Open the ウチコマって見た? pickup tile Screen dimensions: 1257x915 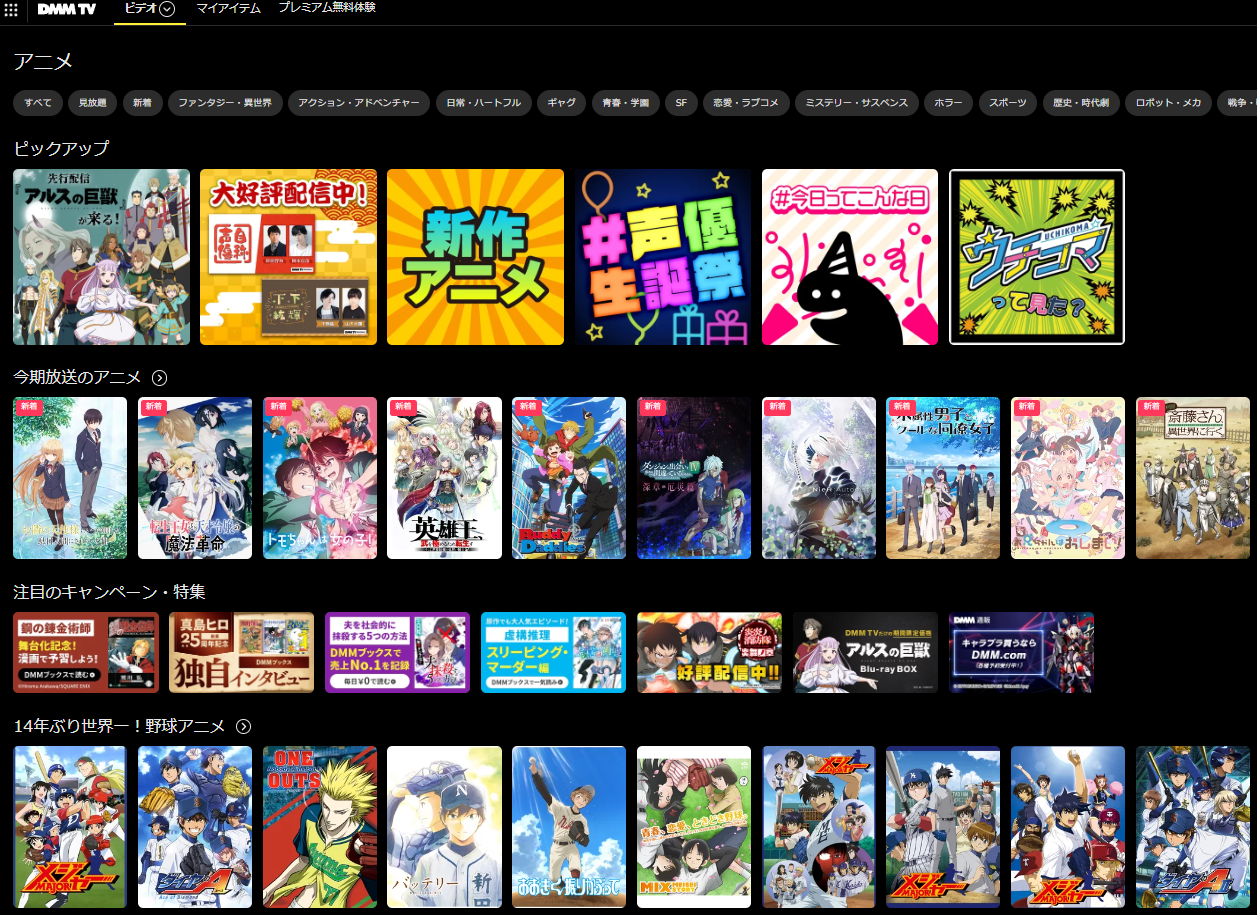1037,257
